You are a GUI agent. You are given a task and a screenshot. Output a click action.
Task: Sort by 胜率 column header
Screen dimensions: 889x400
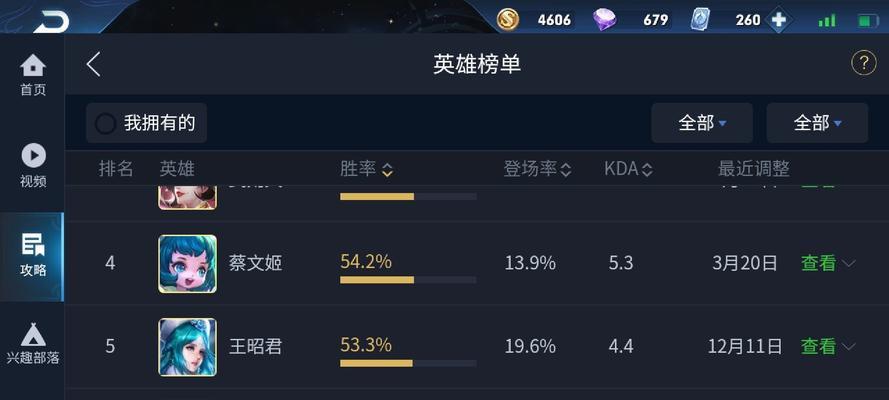point(367,168)
